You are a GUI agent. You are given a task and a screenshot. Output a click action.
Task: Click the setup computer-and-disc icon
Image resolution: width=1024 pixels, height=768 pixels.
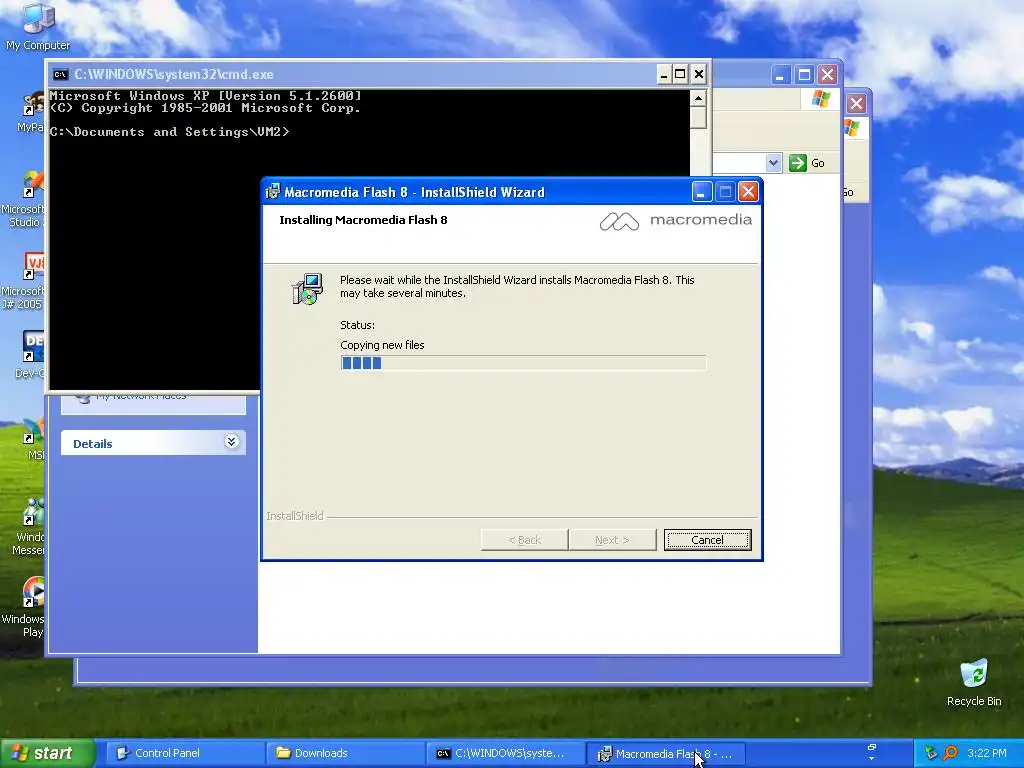click(307, 289)
